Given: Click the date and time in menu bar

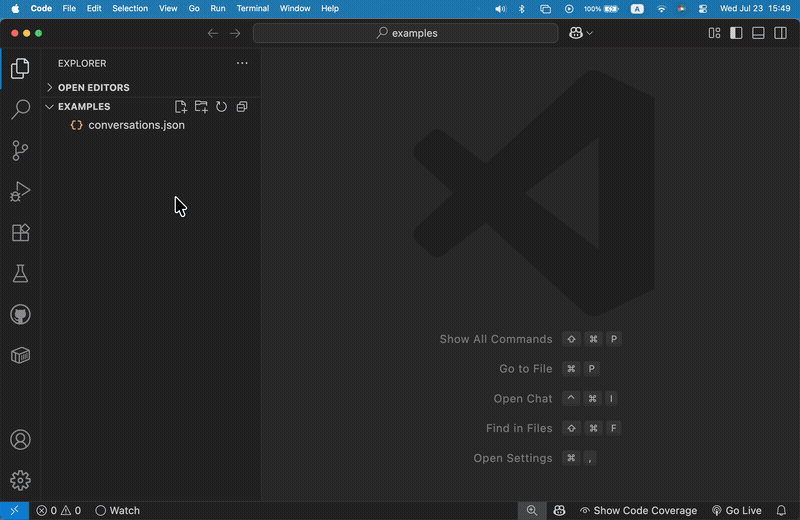Looking at the screenshot, I should (x=755, y=9).
